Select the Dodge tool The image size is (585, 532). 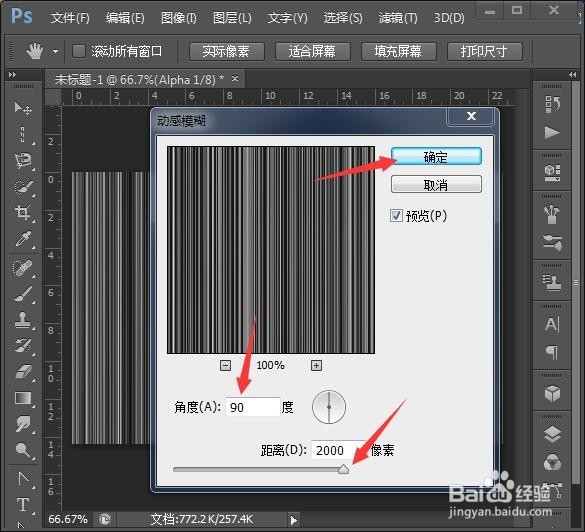[23, 450]
